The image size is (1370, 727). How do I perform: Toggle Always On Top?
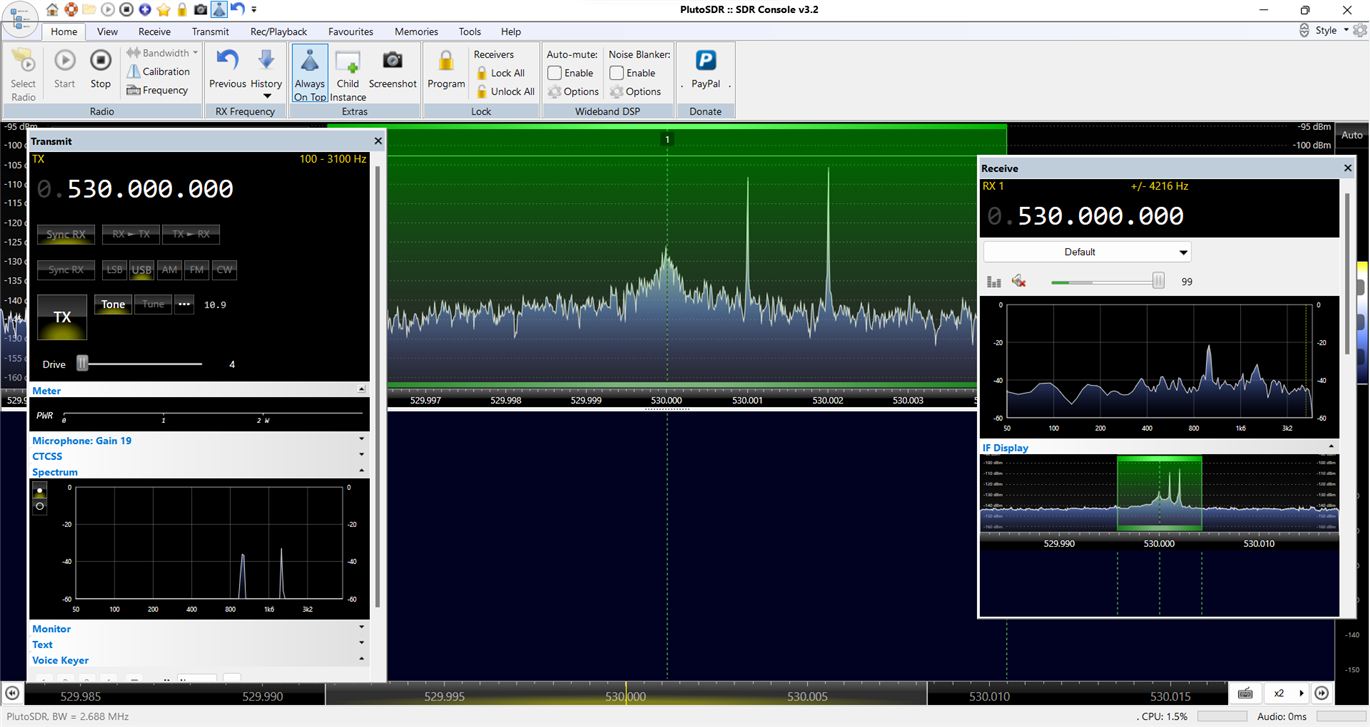[x=310, y=74]
